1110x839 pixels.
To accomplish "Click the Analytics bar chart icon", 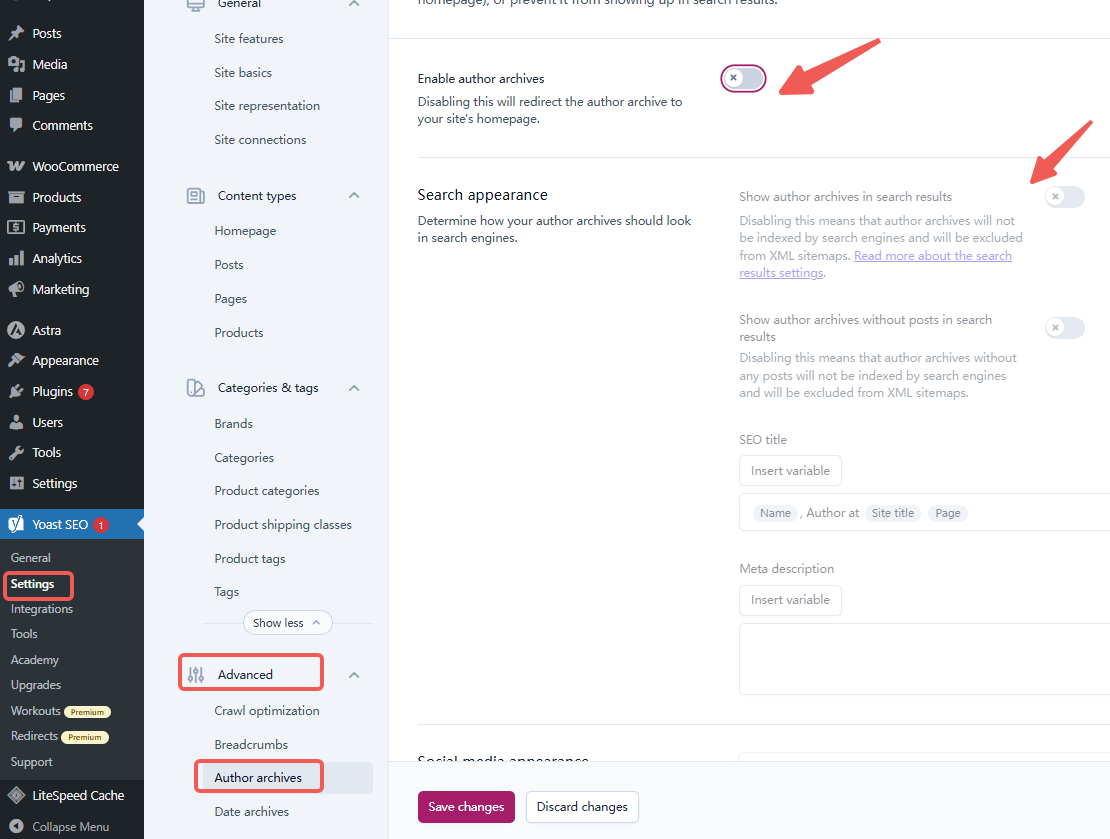I will point(16,258).
